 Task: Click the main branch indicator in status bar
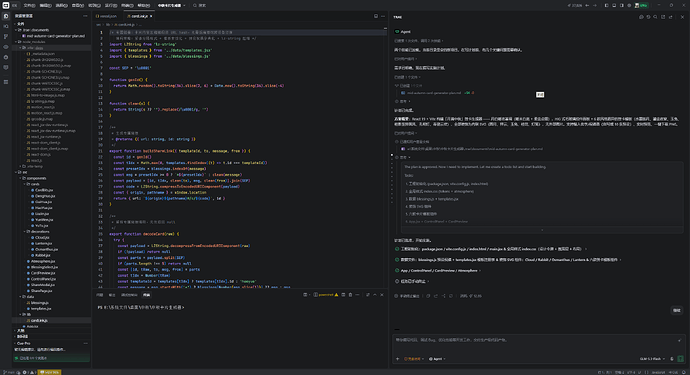[x=8, y=372]
